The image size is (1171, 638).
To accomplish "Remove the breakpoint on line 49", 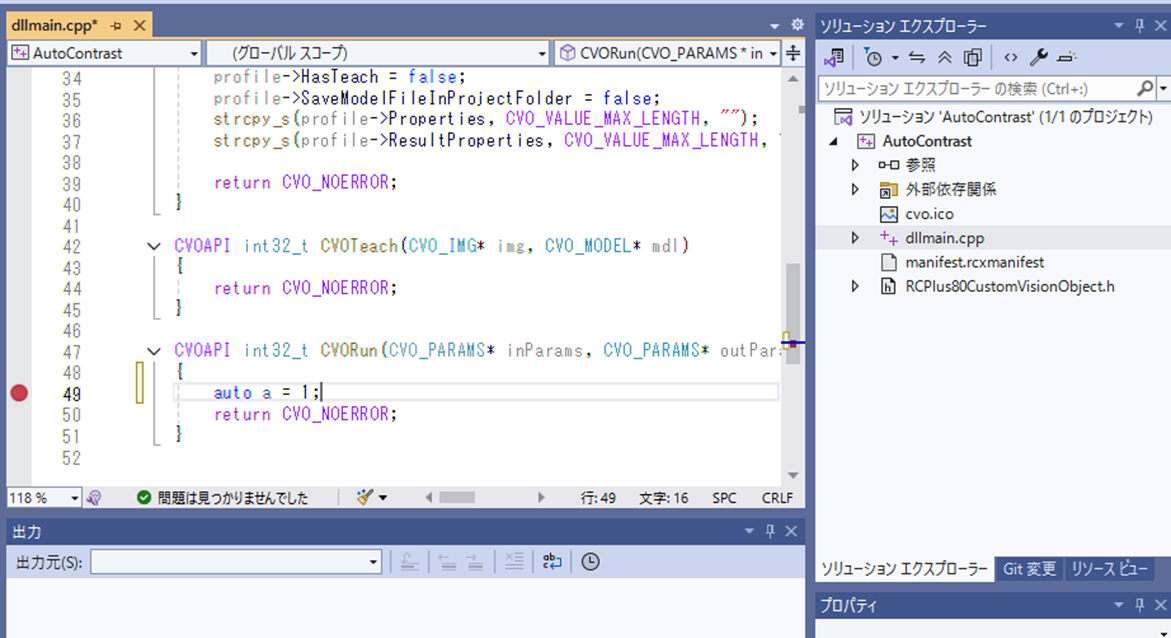I will pyautogui.click(x=18, y=393).
